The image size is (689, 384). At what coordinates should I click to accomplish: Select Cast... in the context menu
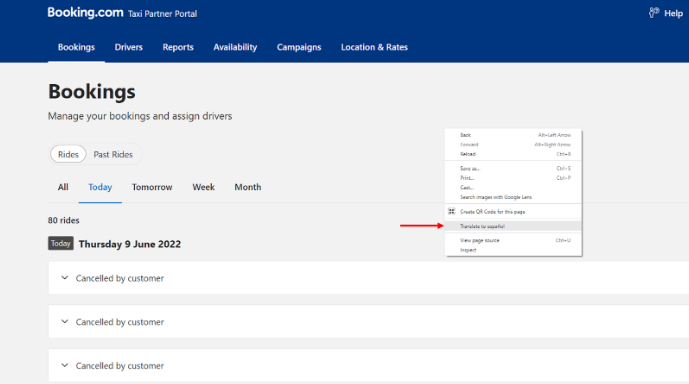click(x=513, y=188)
